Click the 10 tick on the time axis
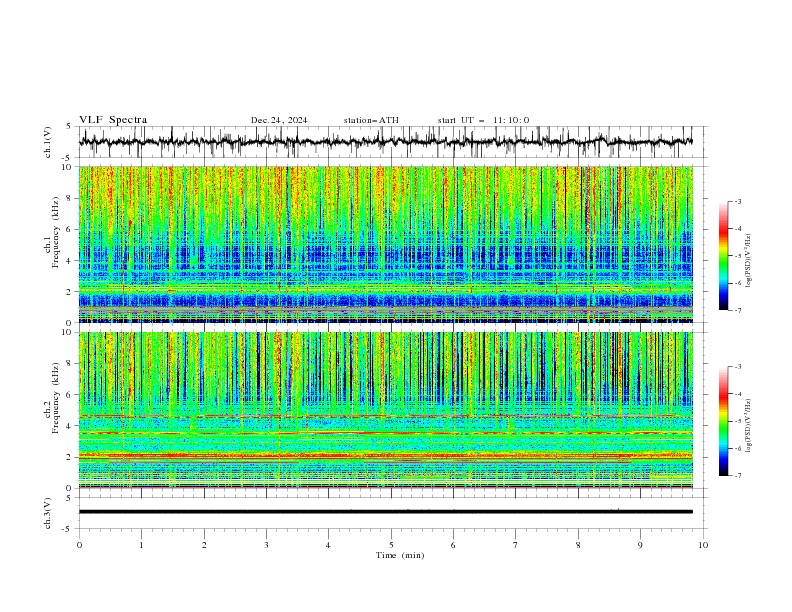This screenshot has height=612, width=792. click(703, 545)
